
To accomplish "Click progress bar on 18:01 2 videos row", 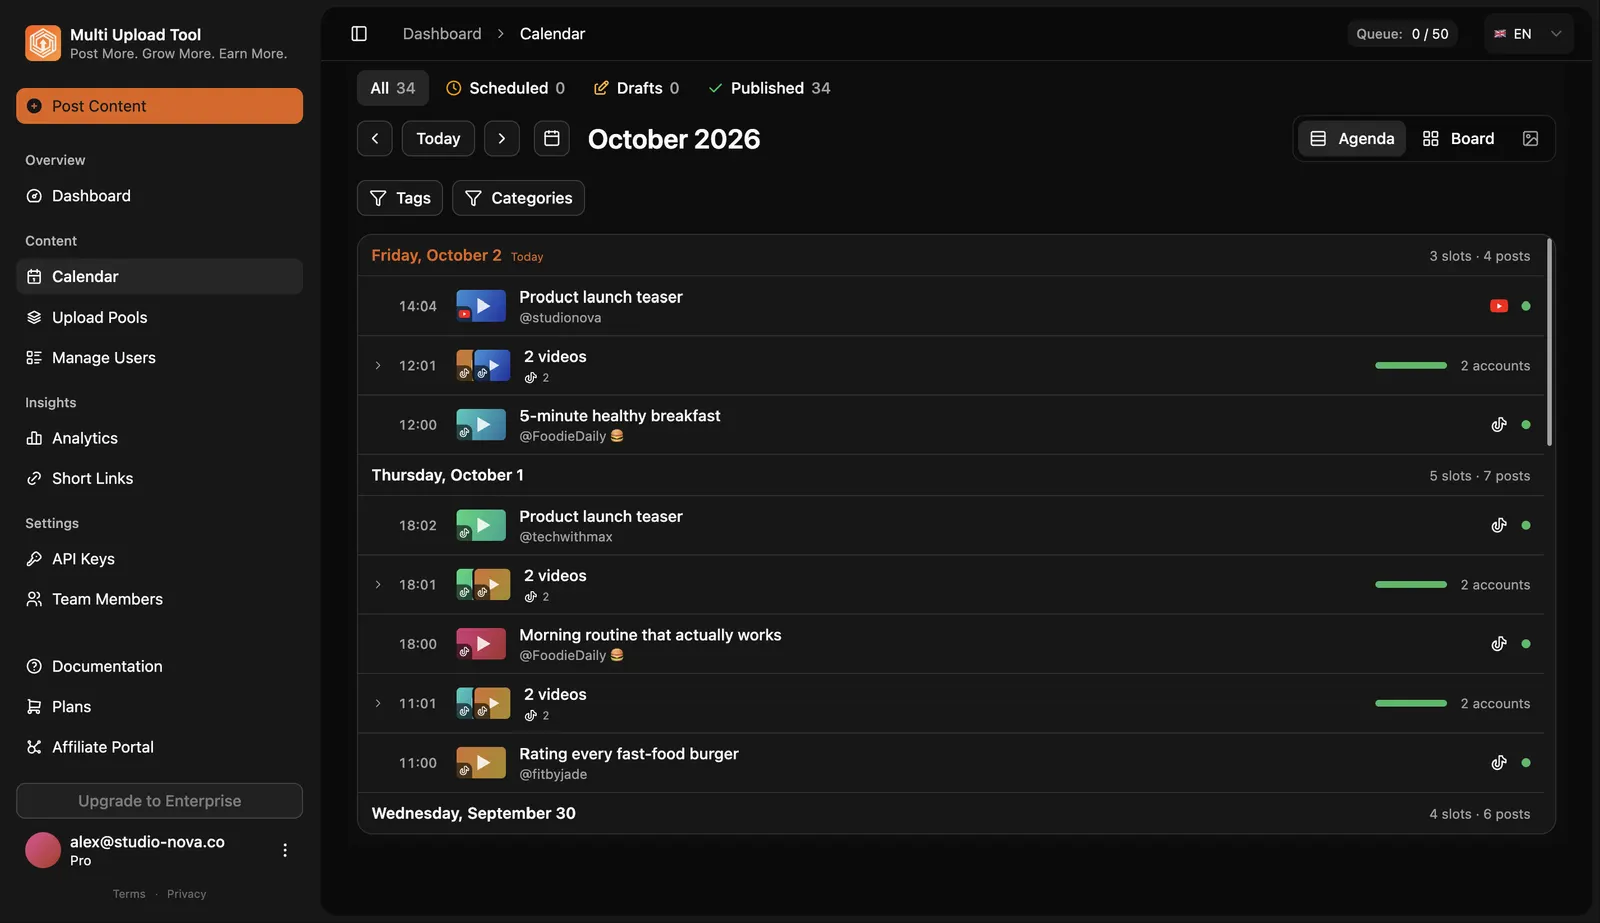I will (1411, 585).
